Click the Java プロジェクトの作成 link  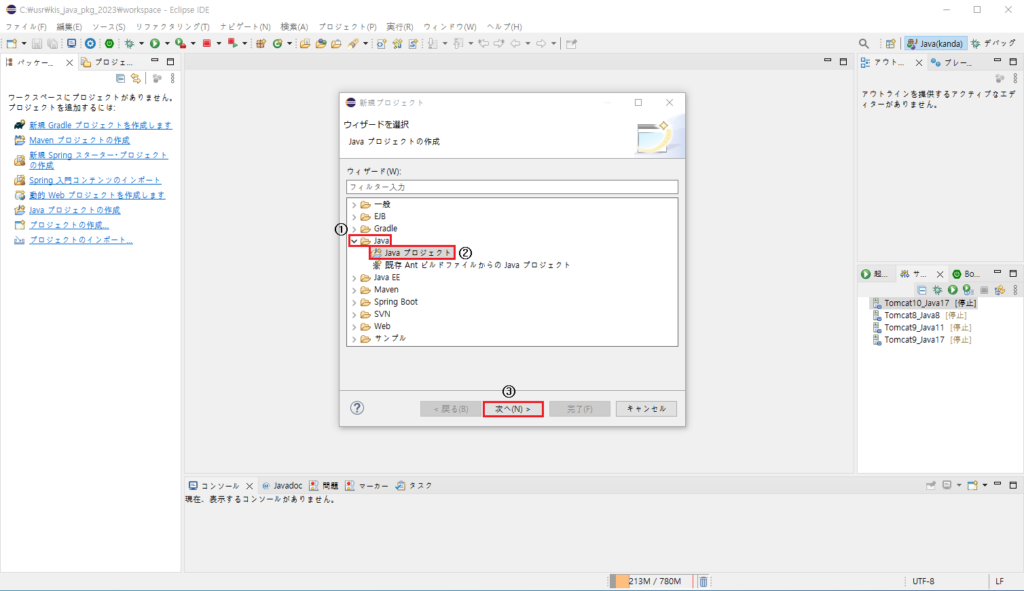(74, 210)
